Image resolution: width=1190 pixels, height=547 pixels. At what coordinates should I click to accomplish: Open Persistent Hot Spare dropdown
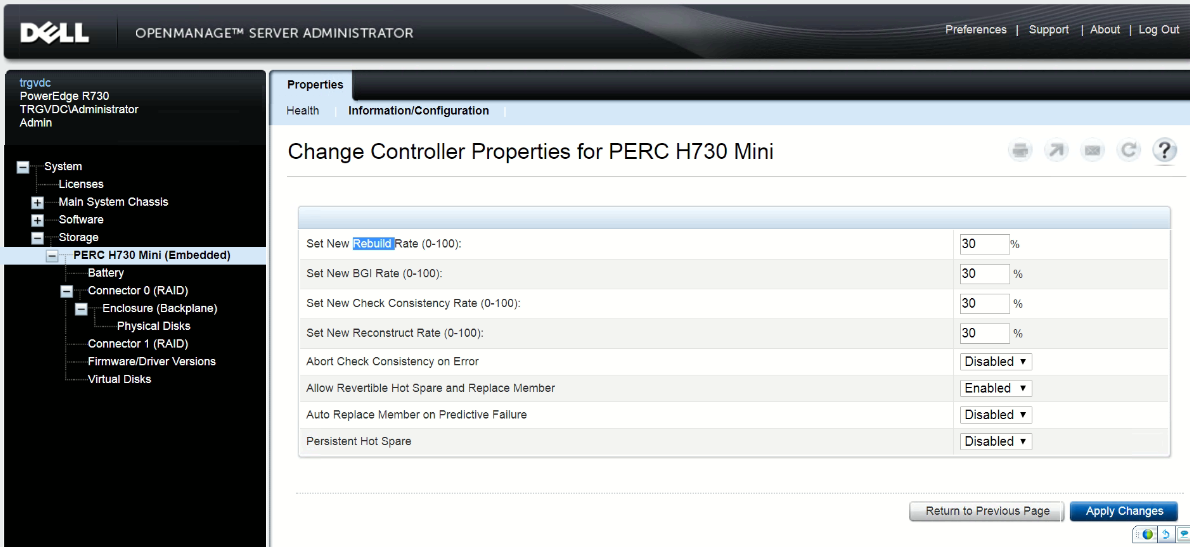pyautogui.click(x=996, y=441)
